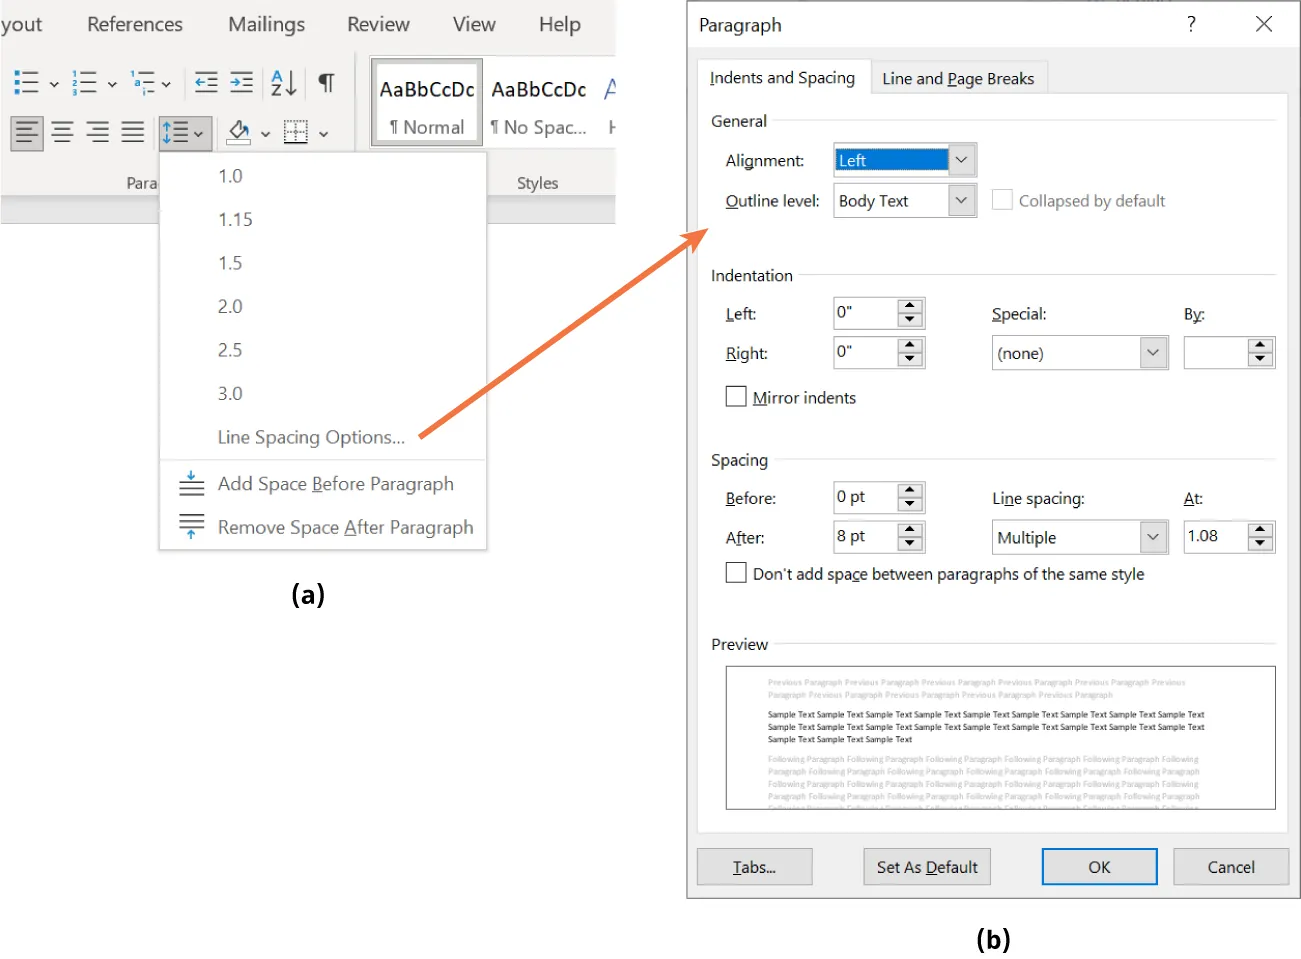
Task: Click the Set As Default button
Action: tap(926, 867)
